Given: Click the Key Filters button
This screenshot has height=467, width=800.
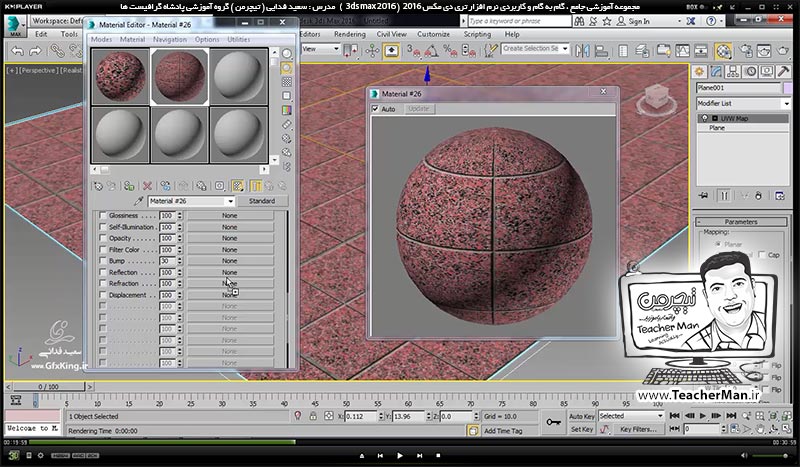Looking at the screenshot, I should 638,429.
